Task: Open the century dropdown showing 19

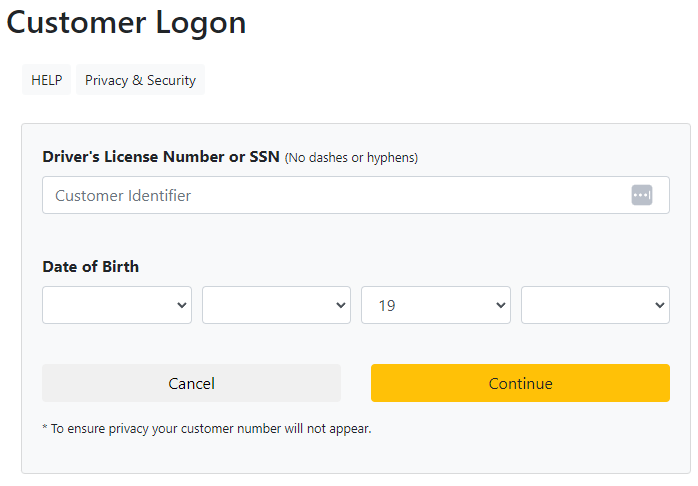Action: click(x=436, y=305)
